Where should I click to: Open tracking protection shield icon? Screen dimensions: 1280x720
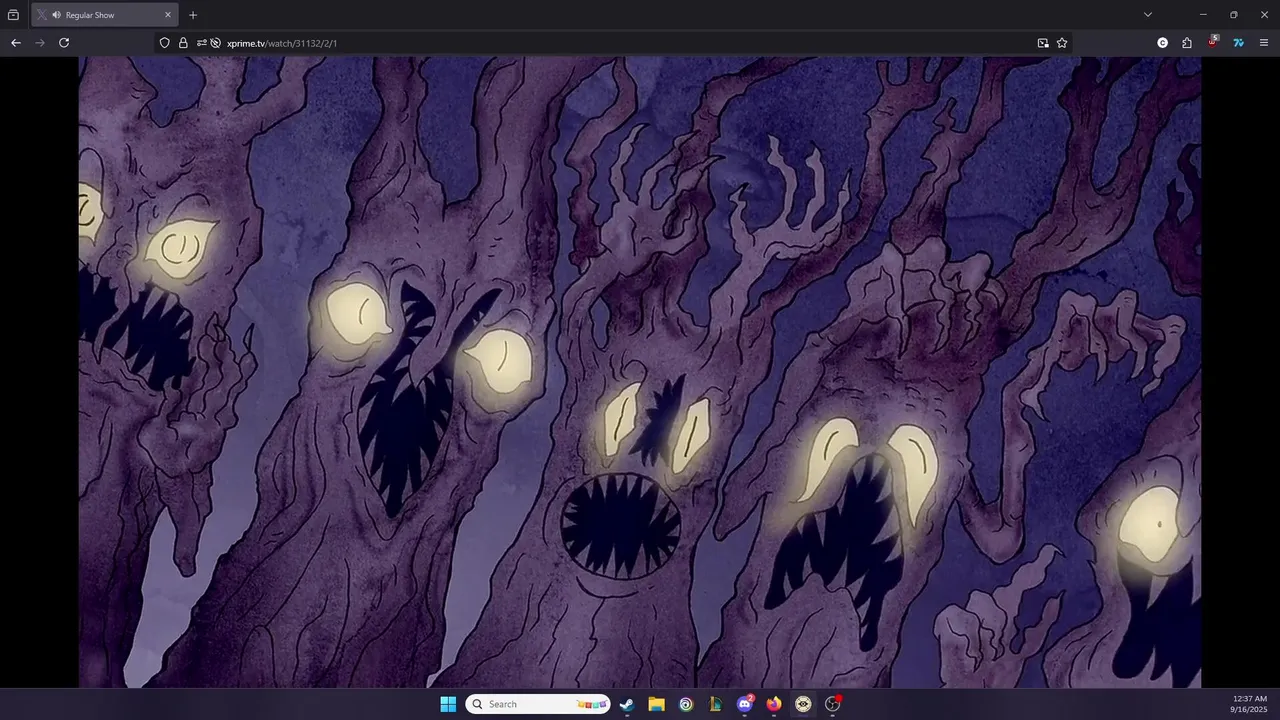click(x=165, y=43)
